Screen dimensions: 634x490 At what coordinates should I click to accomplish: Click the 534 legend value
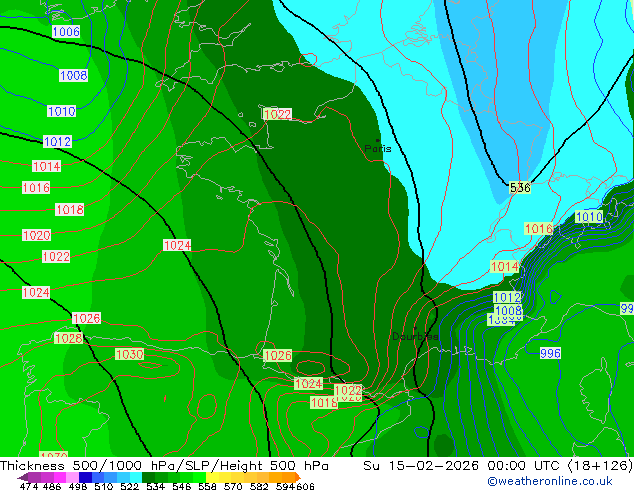pos(156,486)
